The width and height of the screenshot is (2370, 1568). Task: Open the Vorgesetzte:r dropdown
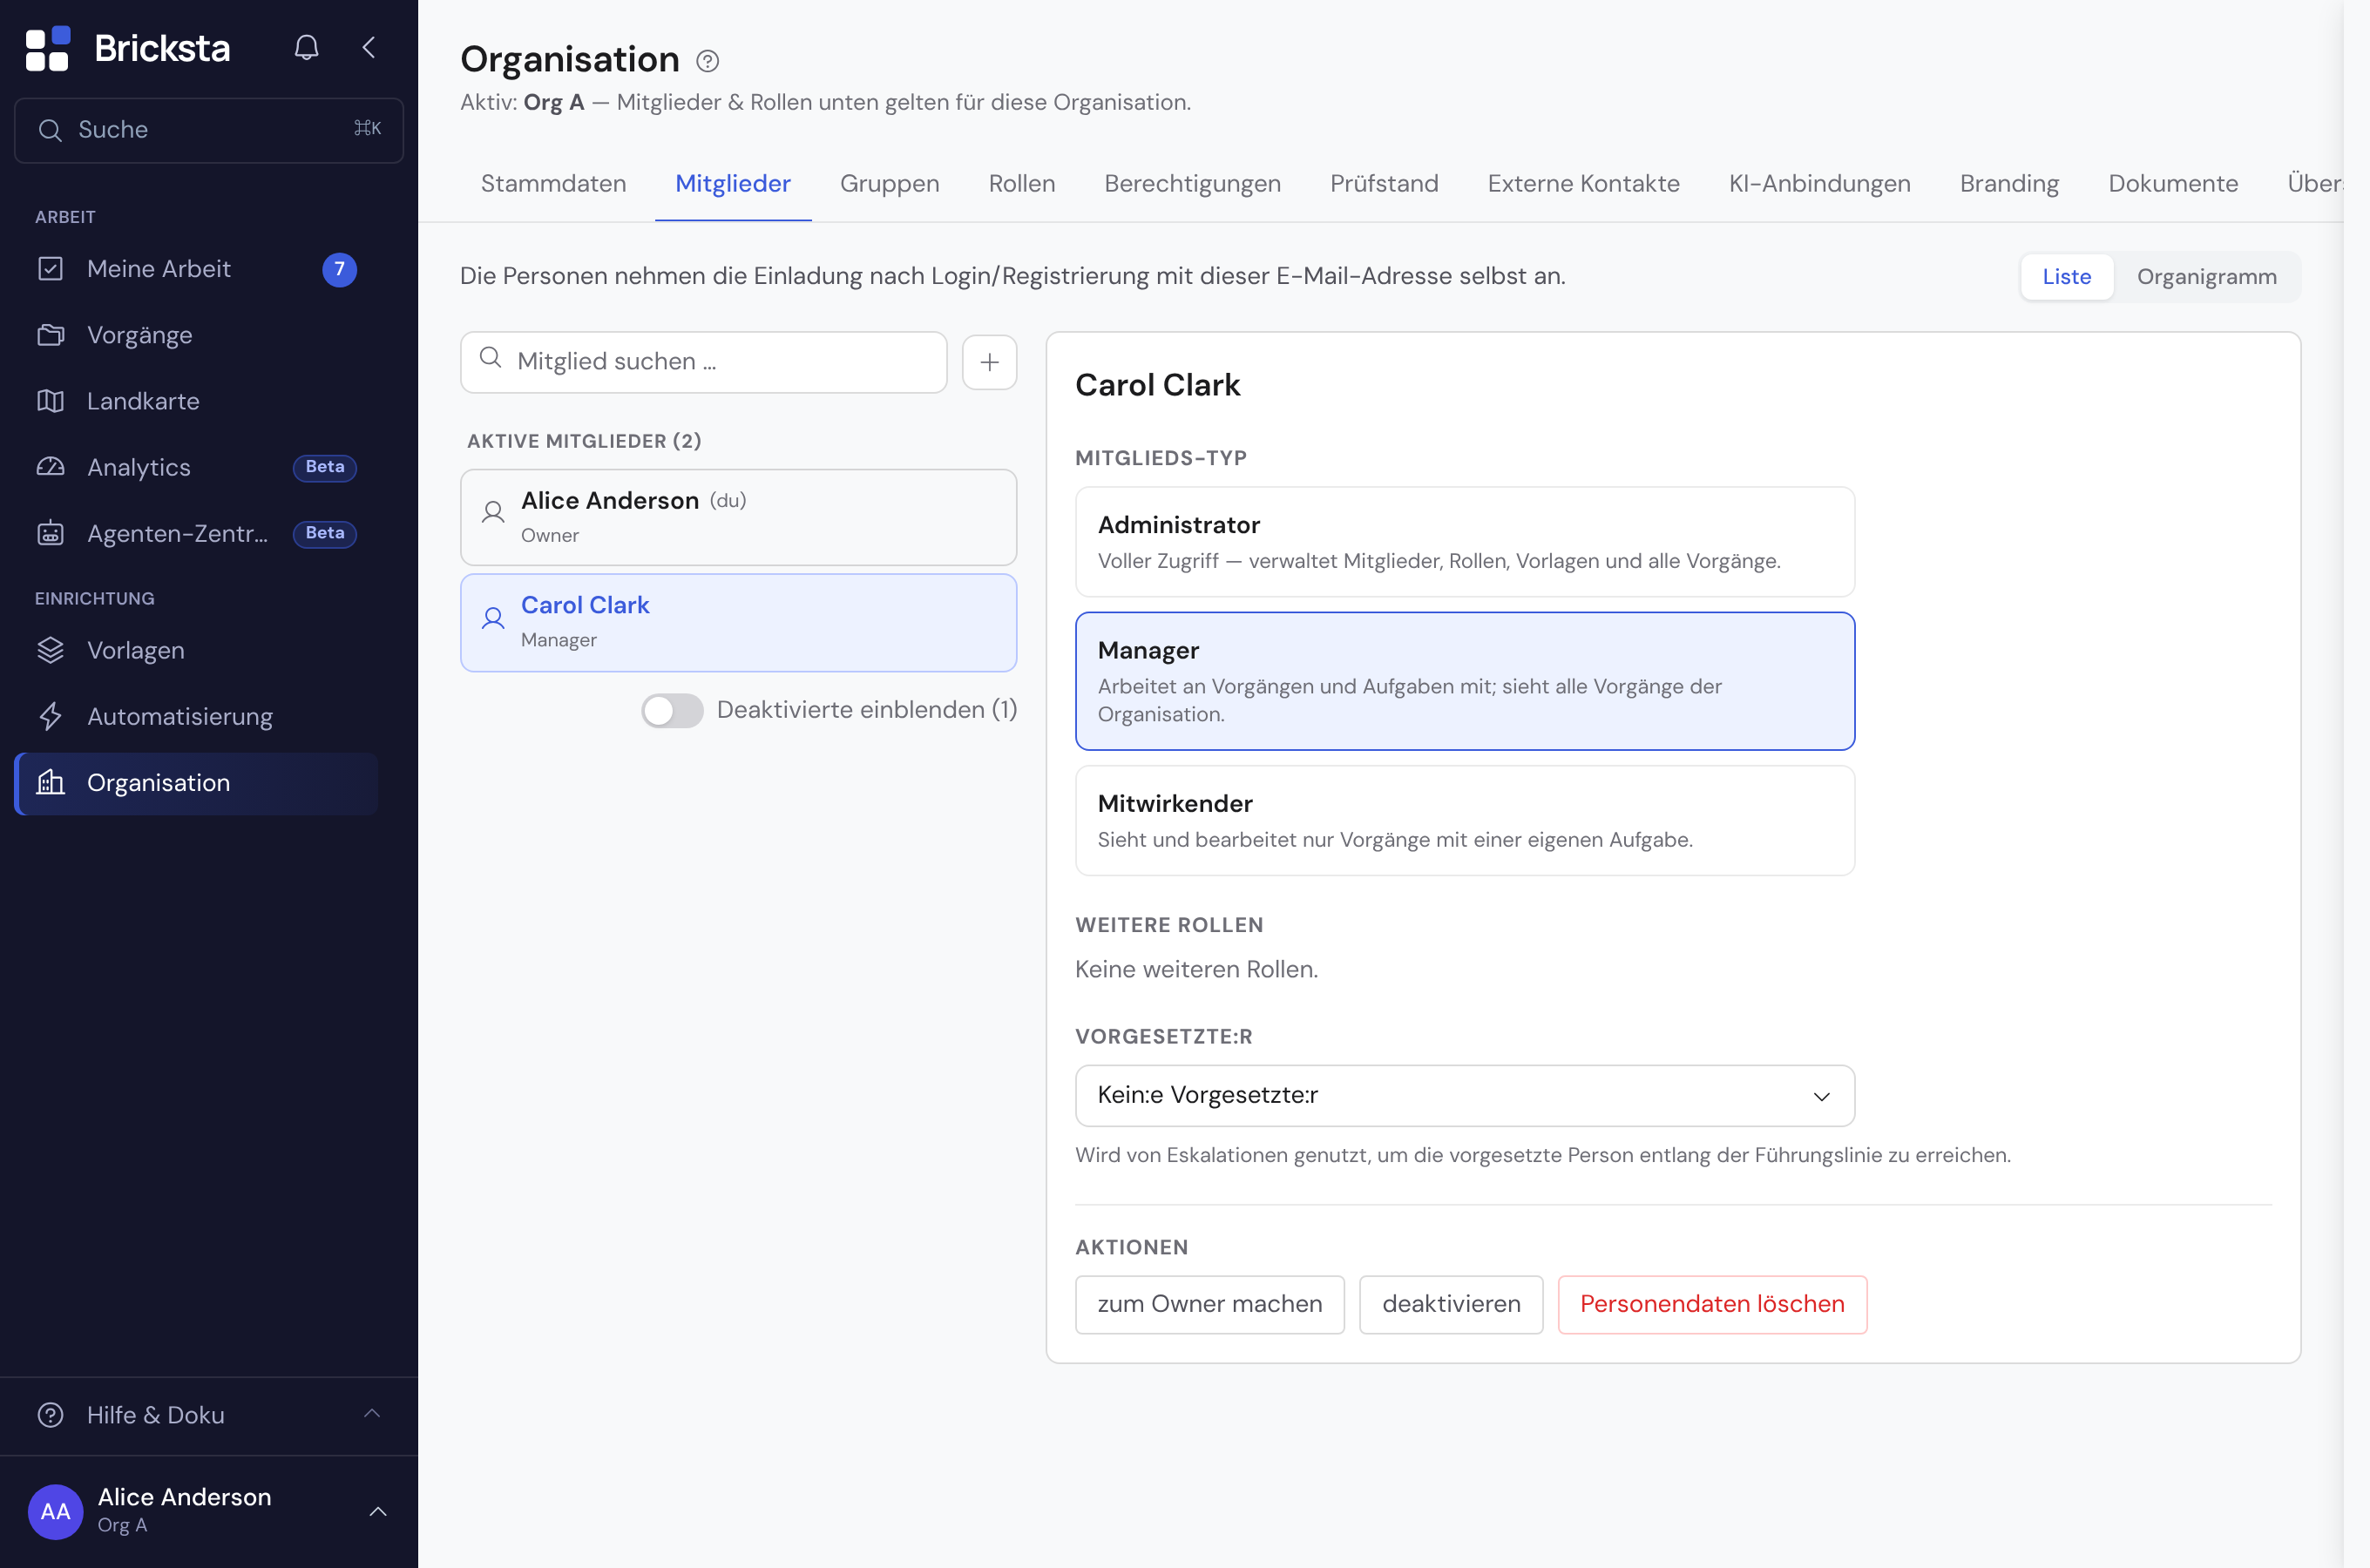(1464, 1095)
